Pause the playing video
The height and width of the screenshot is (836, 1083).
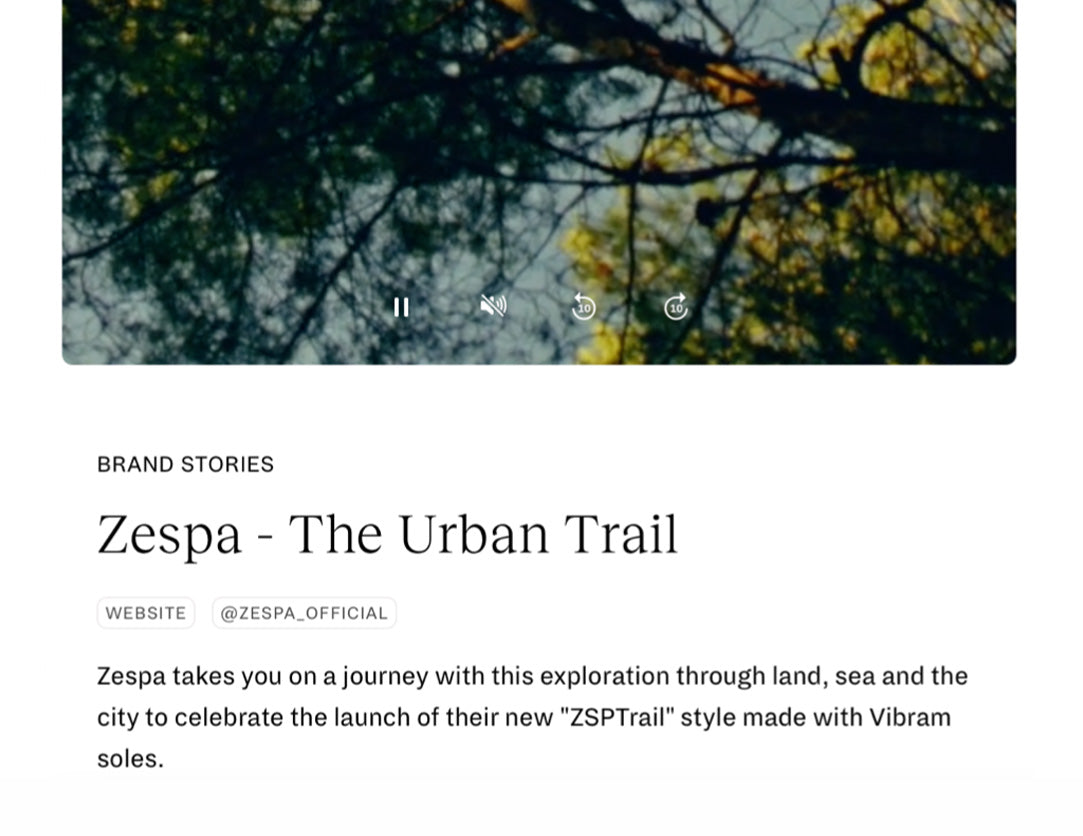(x=401, y=307)
